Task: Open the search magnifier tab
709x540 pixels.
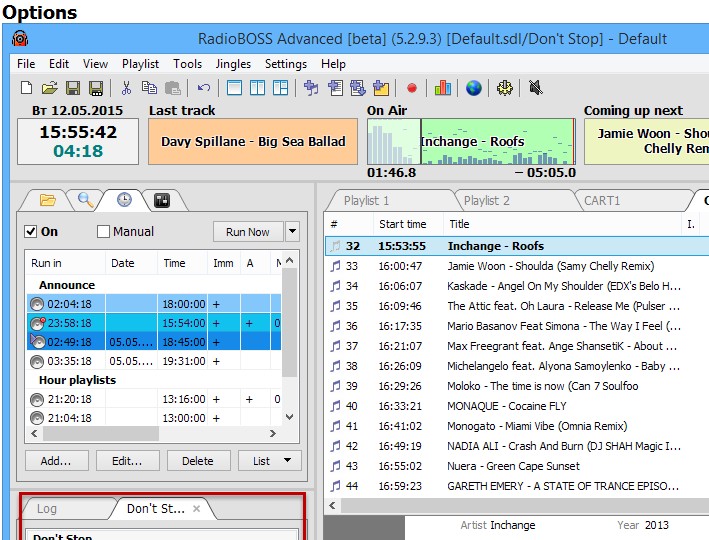Action: tap(85, 199)
